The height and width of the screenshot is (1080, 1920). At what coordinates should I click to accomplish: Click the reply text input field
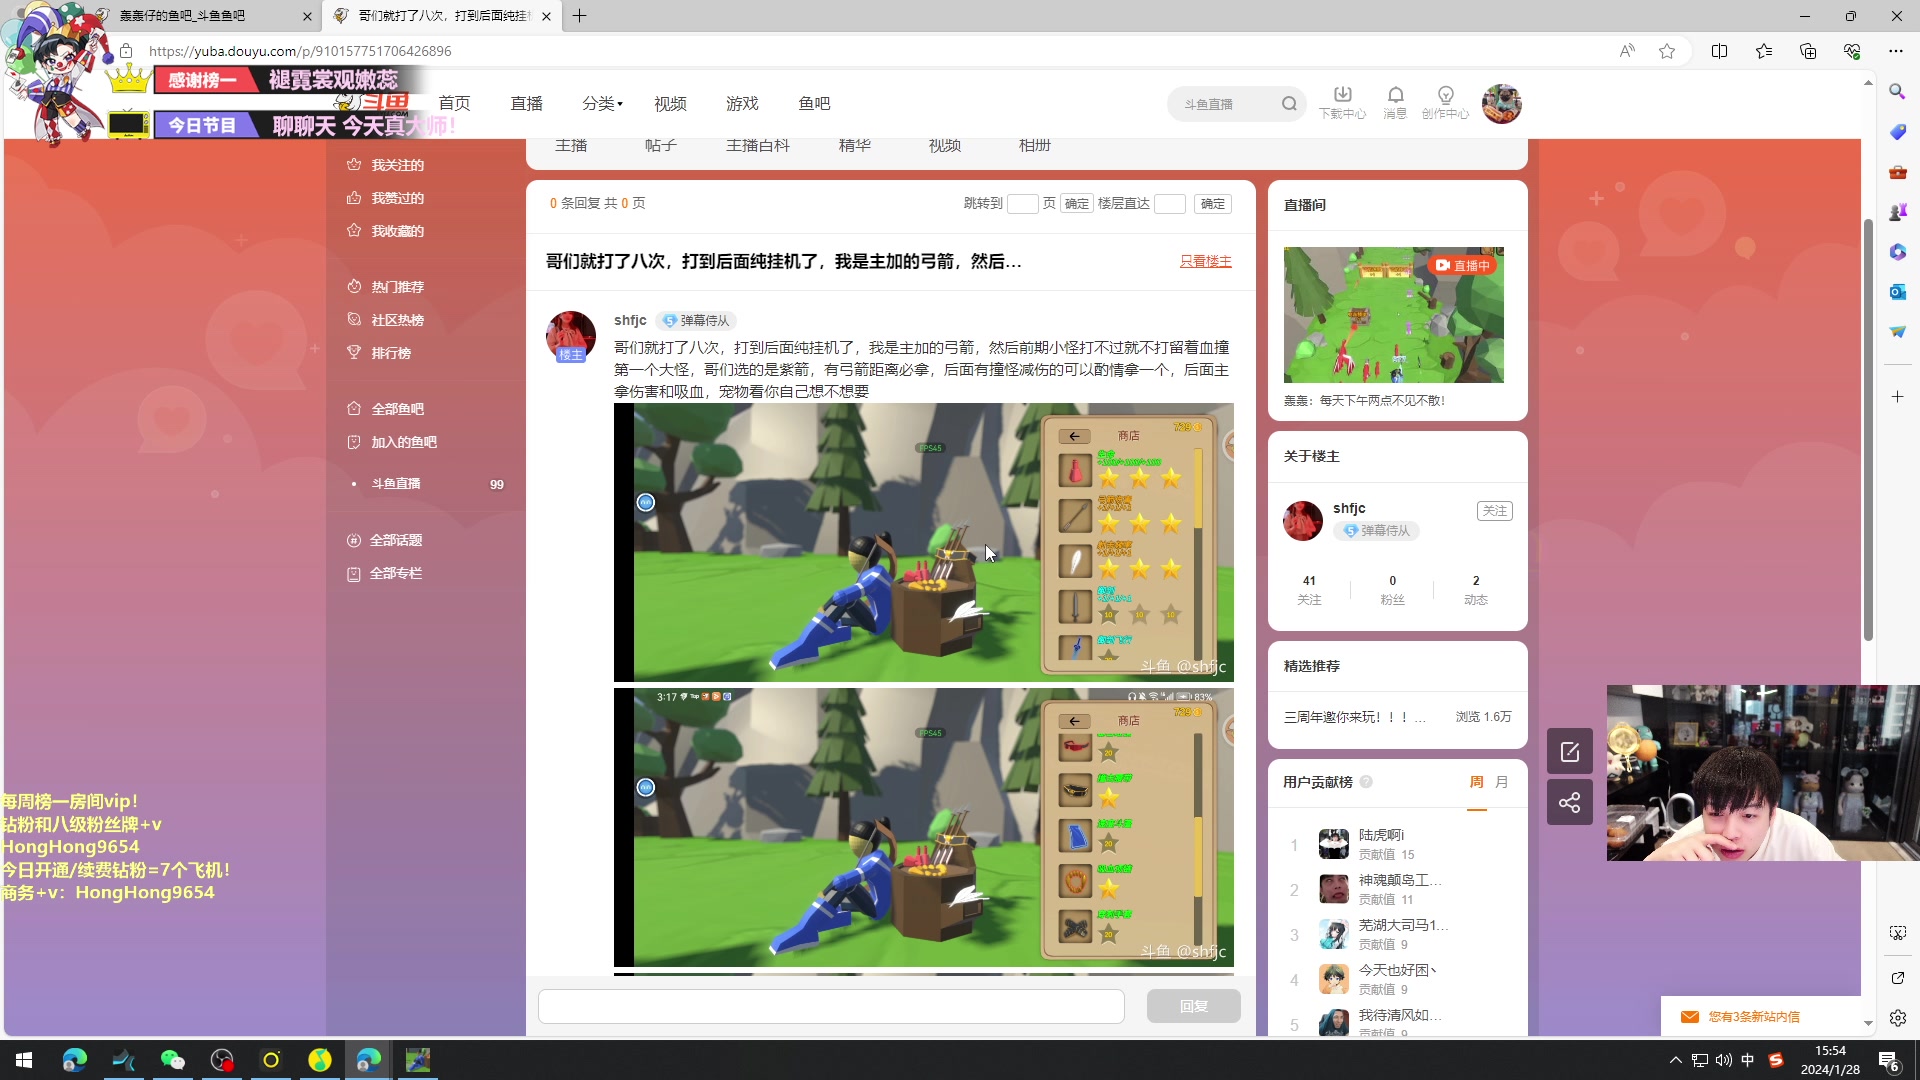click(830, 1006)
